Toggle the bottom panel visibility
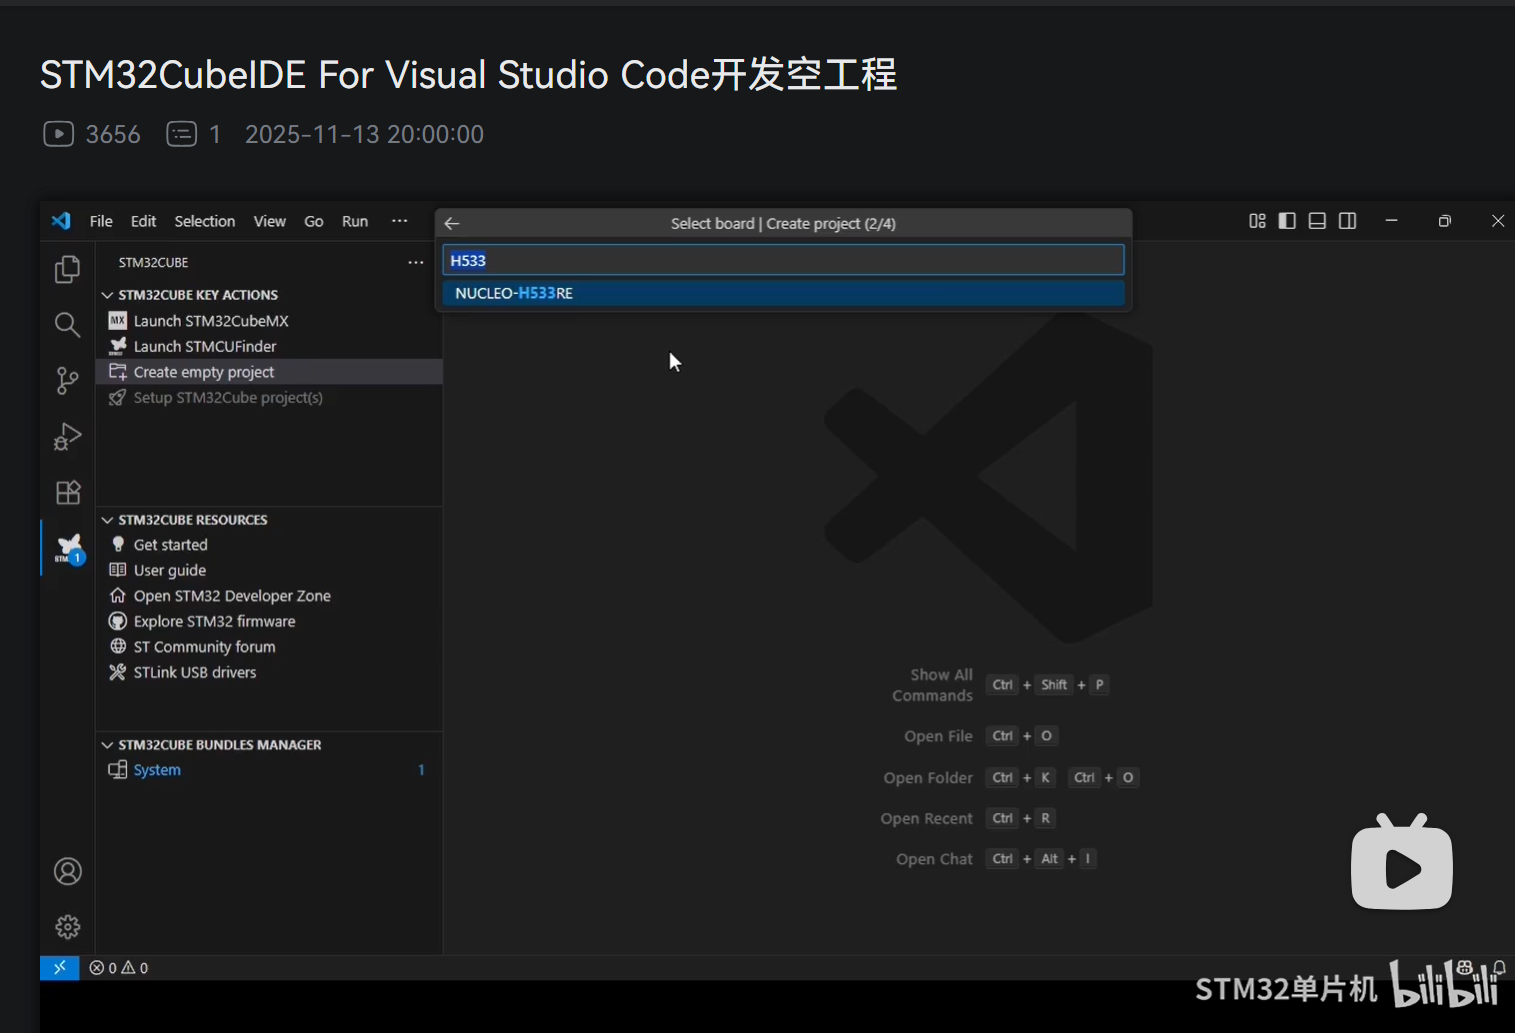Screen dimensions: 1515x1033 pyautogui.click(x=1317, y=221)
